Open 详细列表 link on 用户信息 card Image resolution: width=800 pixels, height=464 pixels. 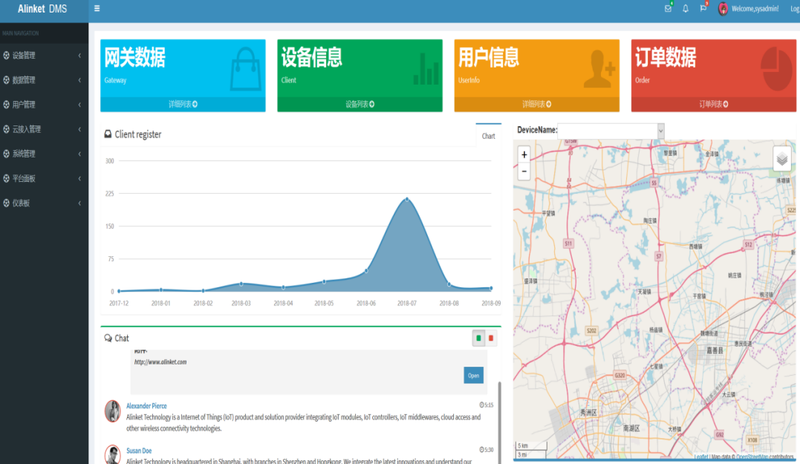pyautogui.click(x=537, y=104)
